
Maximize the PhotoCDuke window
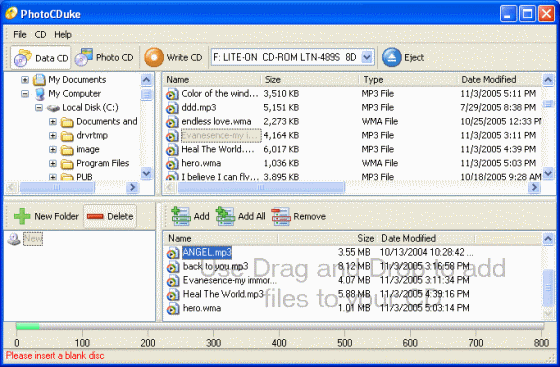coord(527,14)
